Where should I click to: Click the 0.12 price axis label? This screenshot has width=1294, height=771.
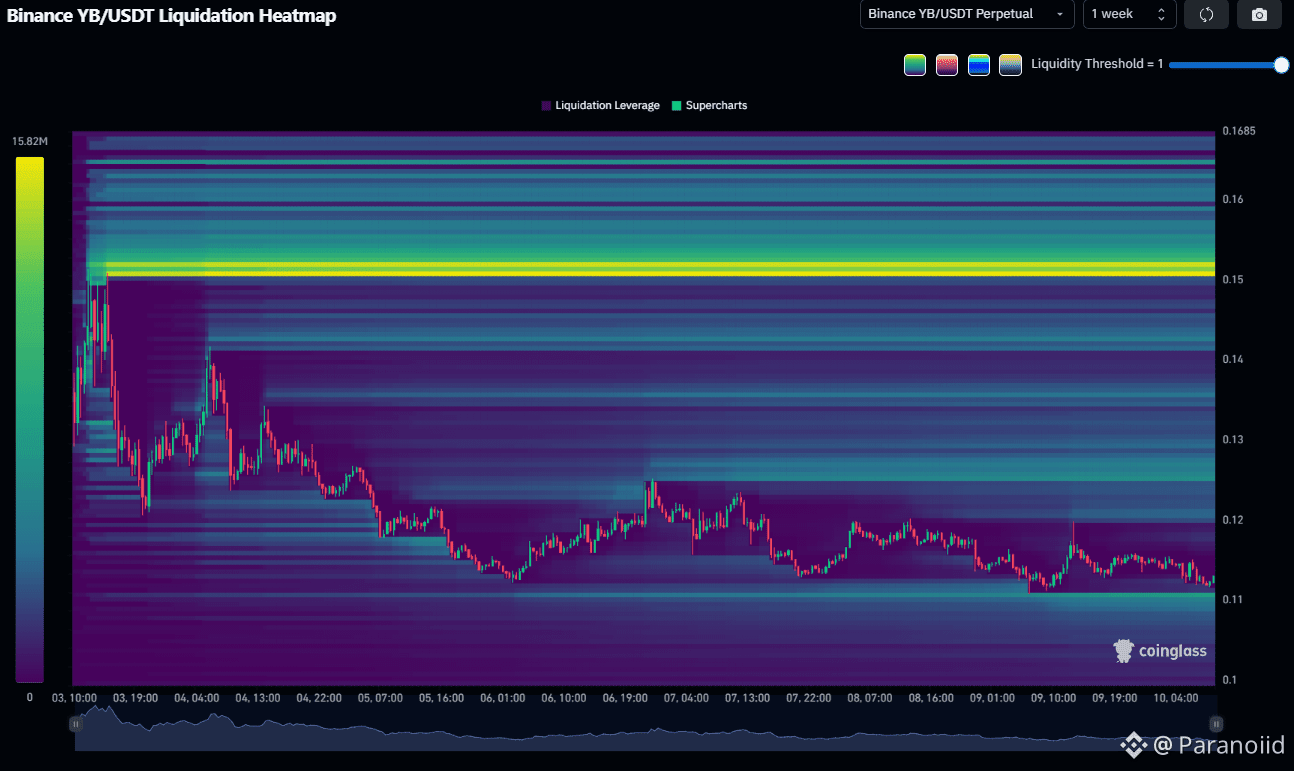[x=1232, y=519]
